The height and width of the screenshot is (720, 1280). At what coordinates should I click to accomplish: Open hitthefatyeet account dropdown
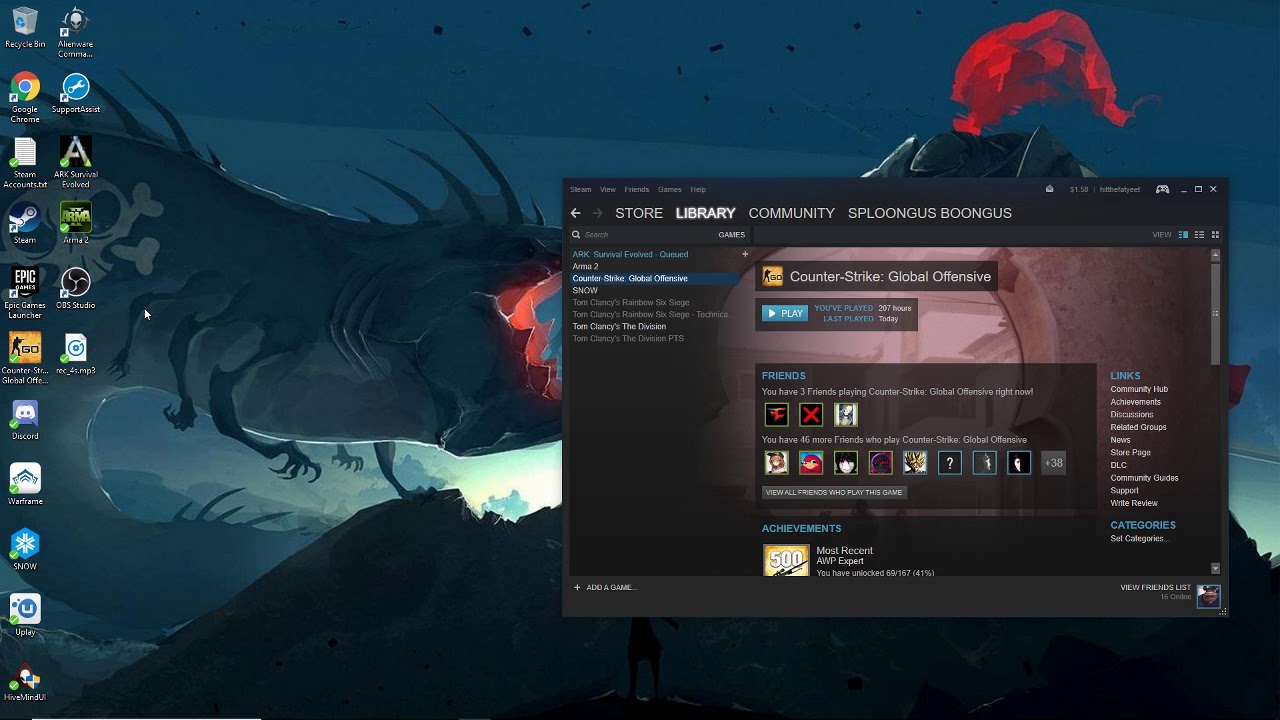(x=1122, y=189)
